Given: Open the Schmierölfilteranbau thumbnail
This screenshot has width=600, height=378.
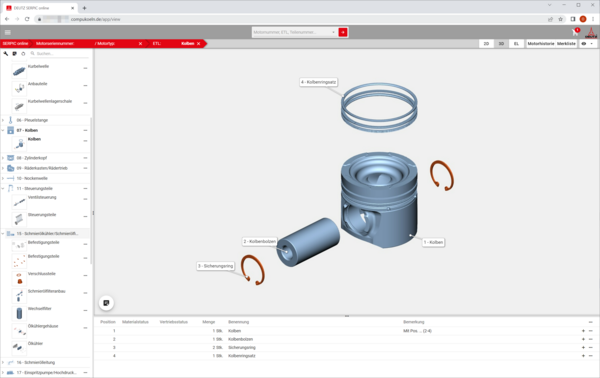Looking at the screenshot, I should pos(19,296).
